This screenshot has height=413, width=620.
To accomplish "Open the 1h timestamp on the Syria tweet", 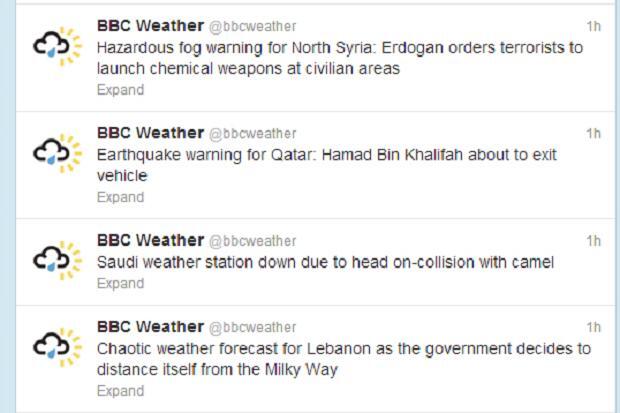I will tap(593, 26).
